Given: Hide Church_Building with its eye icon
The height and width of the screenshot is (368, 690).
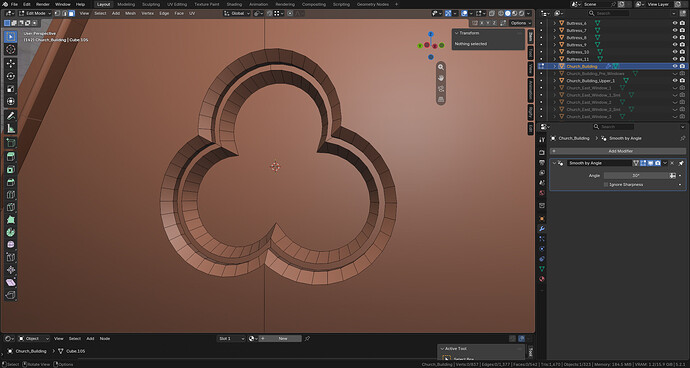Looking at the screenshot, I should [x=675, y=66].
